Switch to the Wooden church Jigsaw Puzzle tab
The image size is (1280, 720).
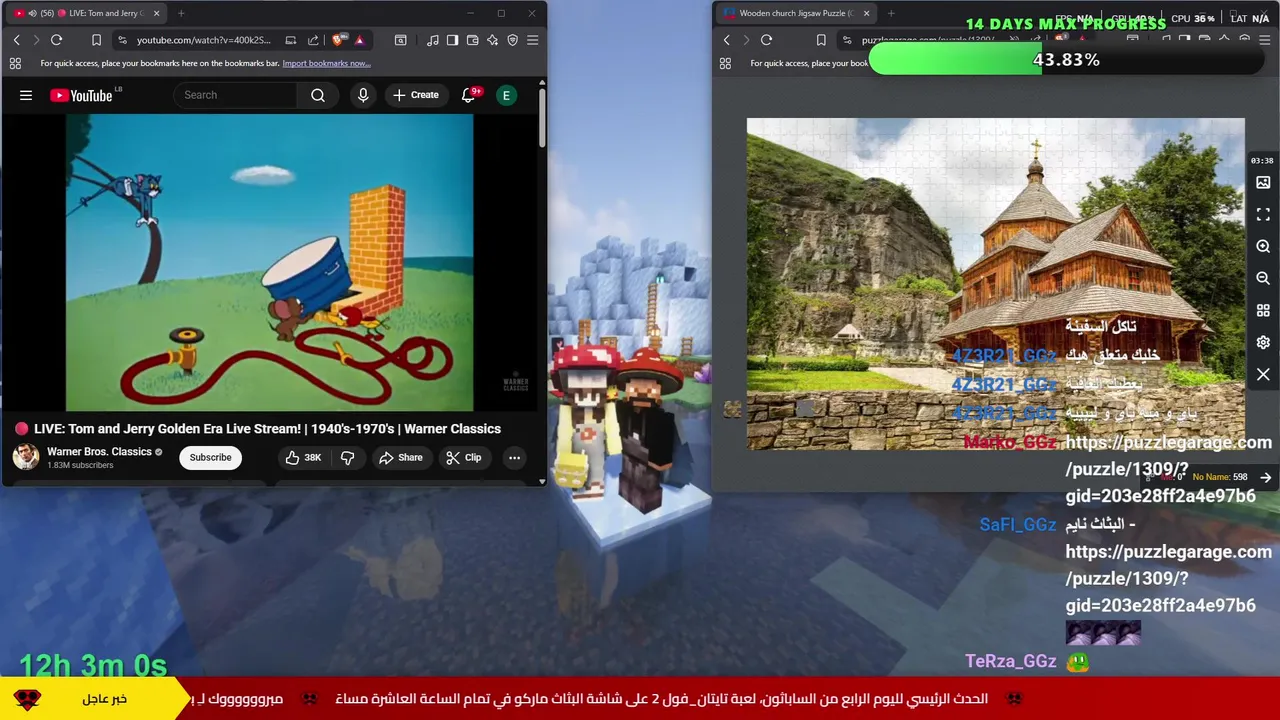point(797,13)
